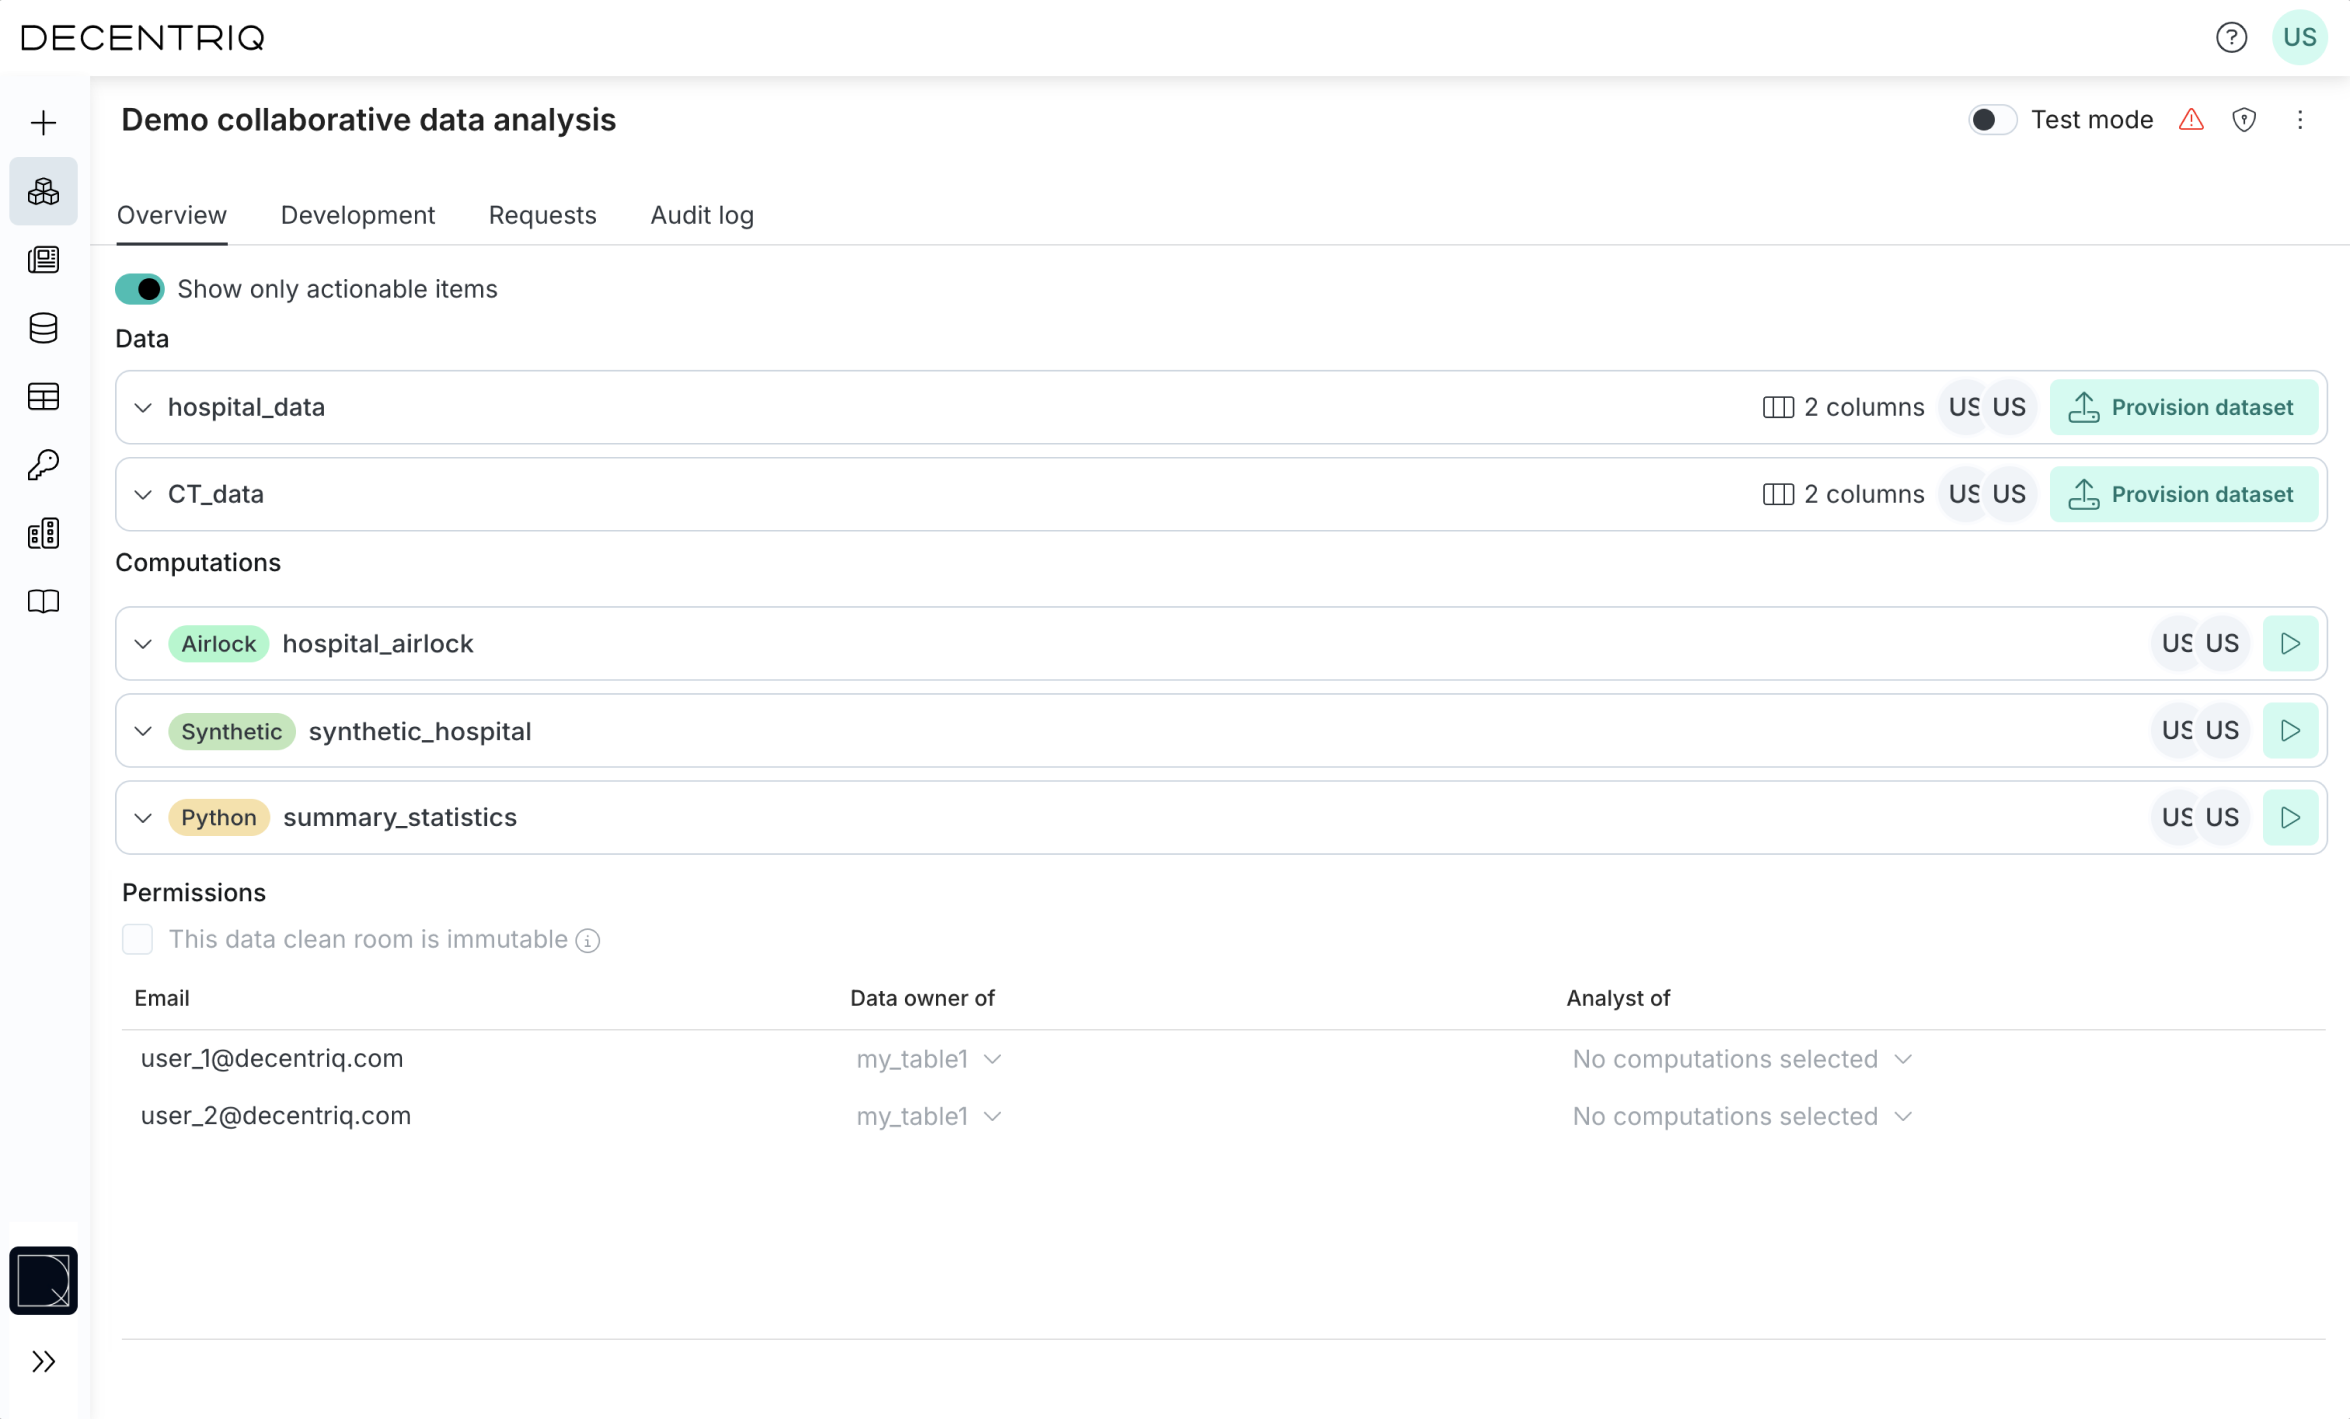Open the key icon in sidebar
This screenshot has height=1420, width=2350.
[43, 465]
